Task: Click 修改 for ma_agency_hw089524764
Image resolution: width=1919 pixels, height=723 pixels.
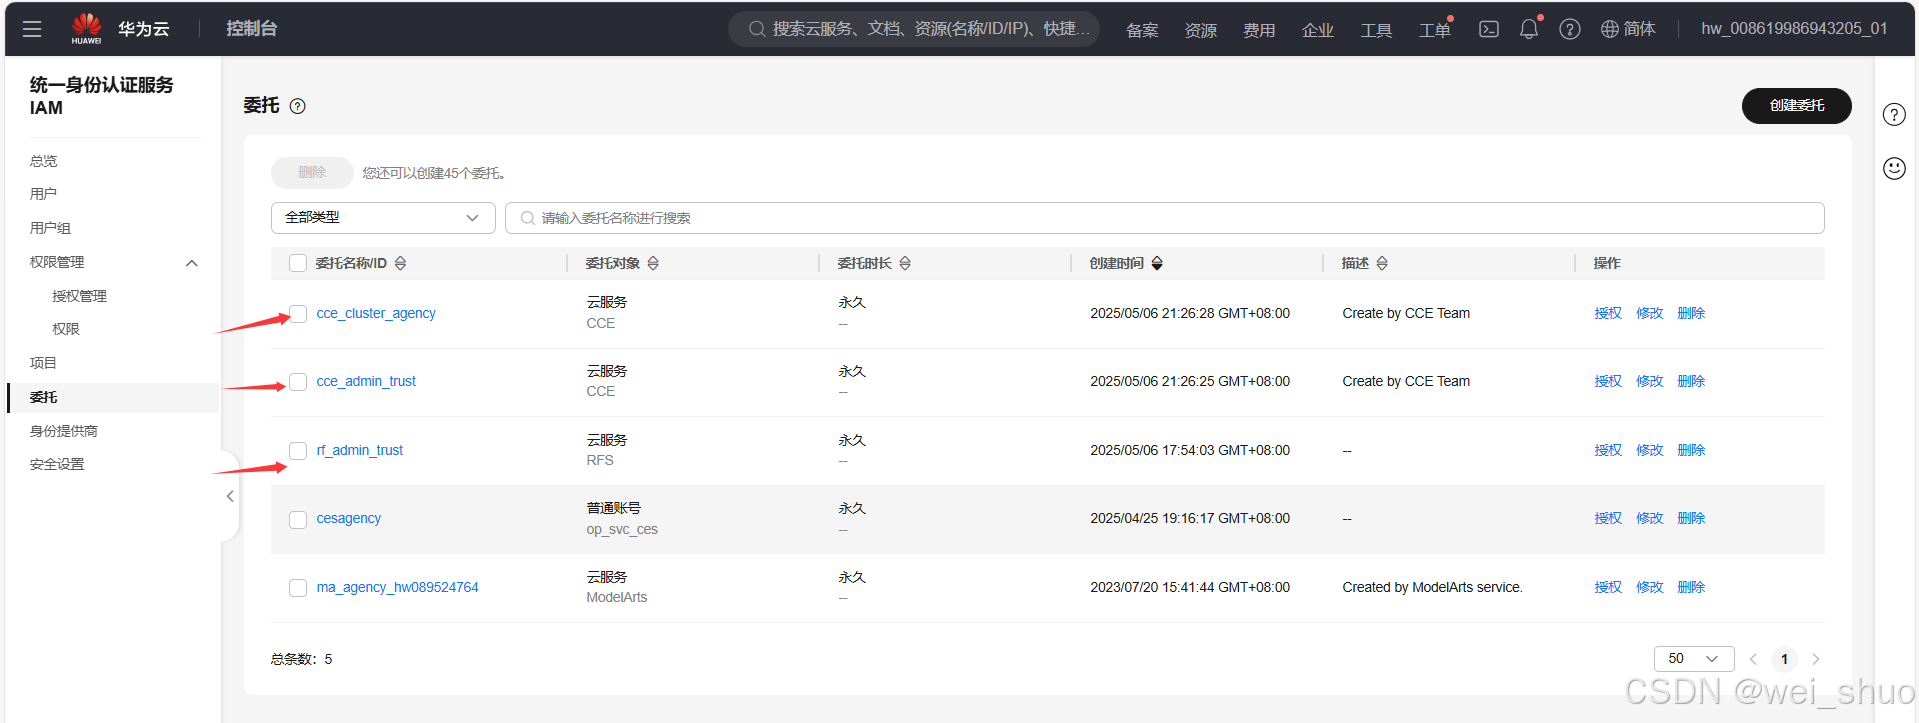Action: [x=1650, y=587]
